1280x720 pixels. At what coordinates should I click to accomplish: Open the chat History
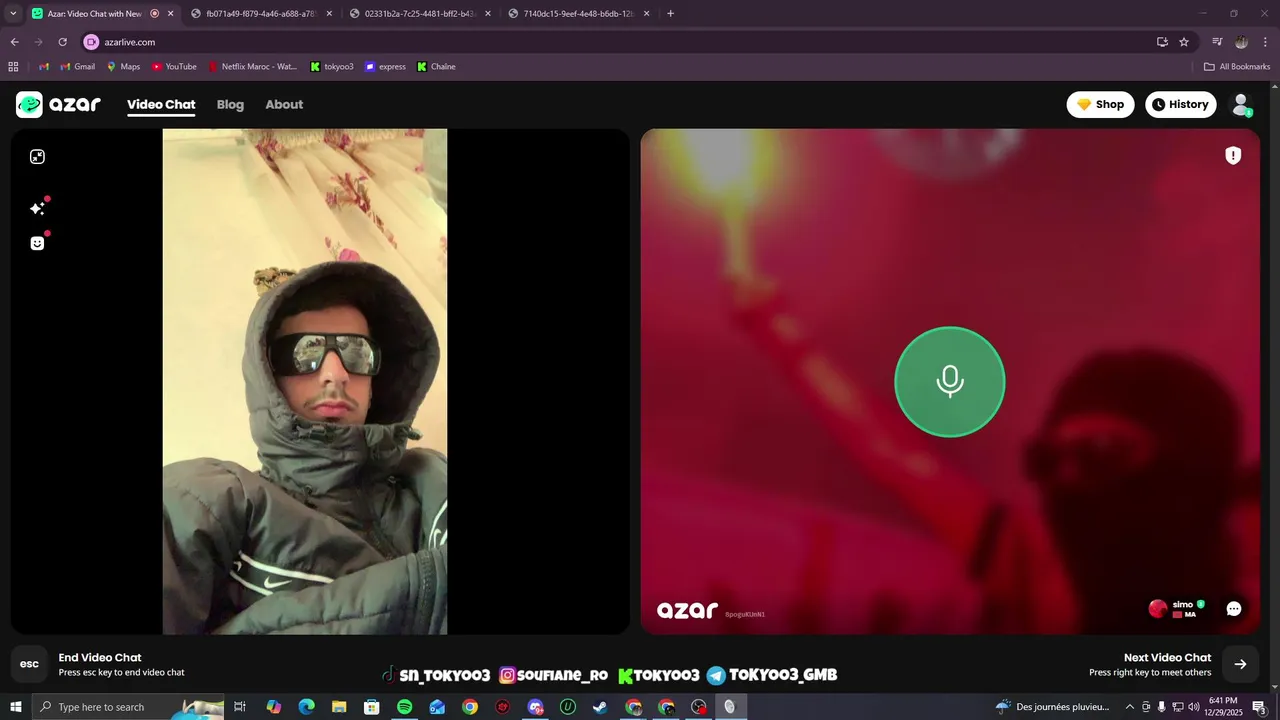[1180, 104]
